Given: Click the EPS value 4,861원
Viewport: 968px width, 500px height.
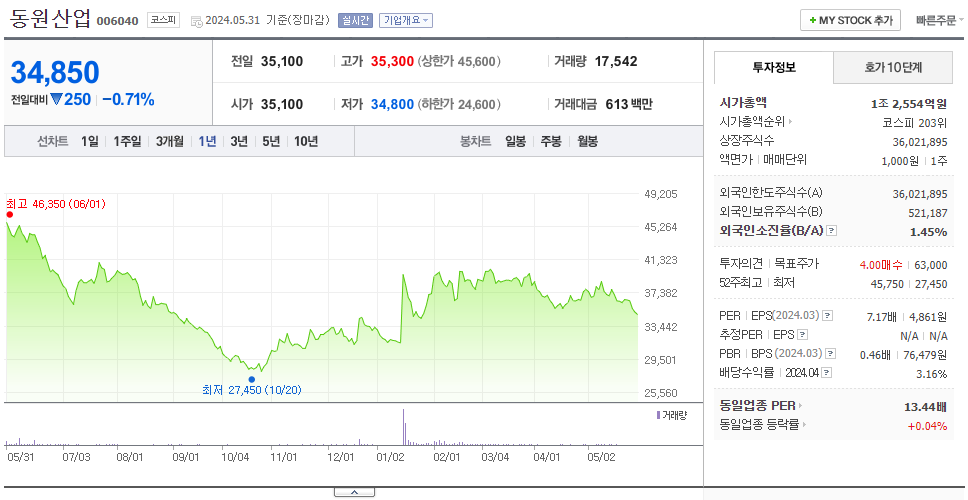Looking at the screenshot, I should coord(928,317).
